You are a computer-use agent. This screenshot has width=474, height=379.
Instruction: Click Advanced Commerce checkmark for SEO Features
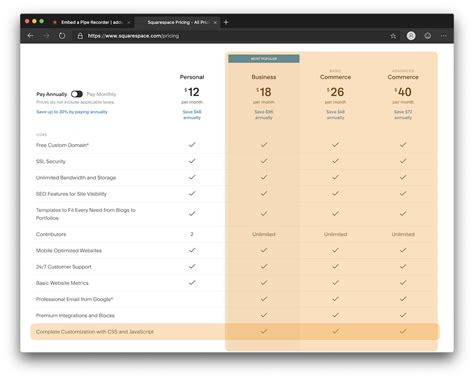(403, 193)
